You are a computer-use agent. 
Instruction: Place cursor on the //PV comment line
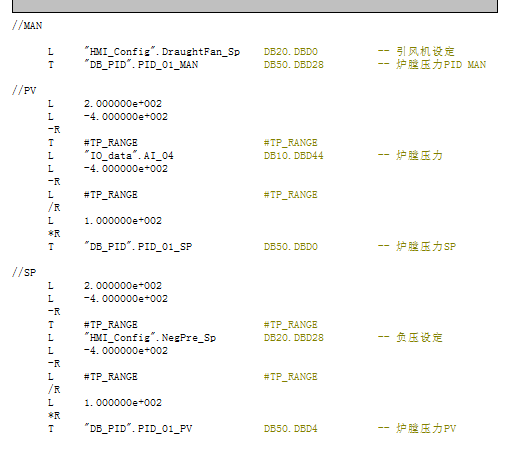coord(24,91)
